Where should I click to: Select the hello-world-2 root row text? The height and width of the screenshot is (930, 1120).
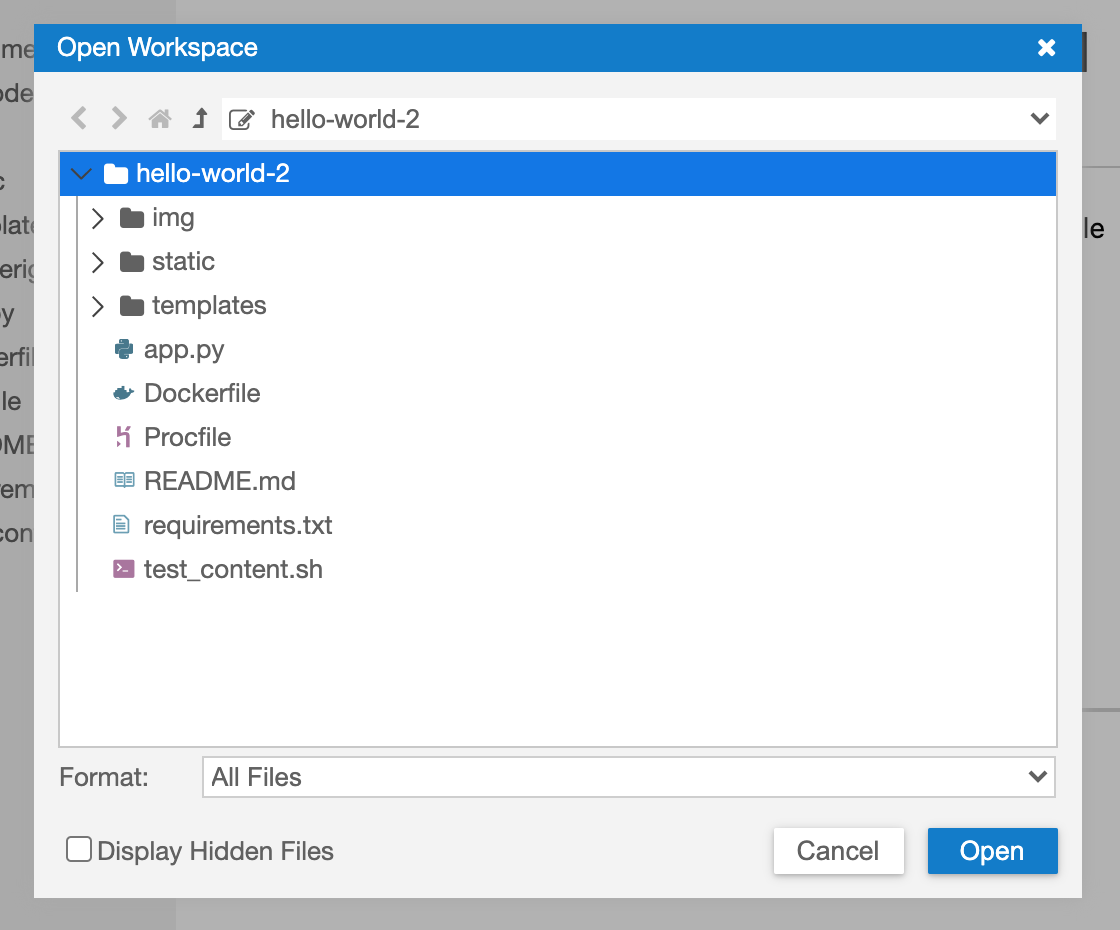213,174
